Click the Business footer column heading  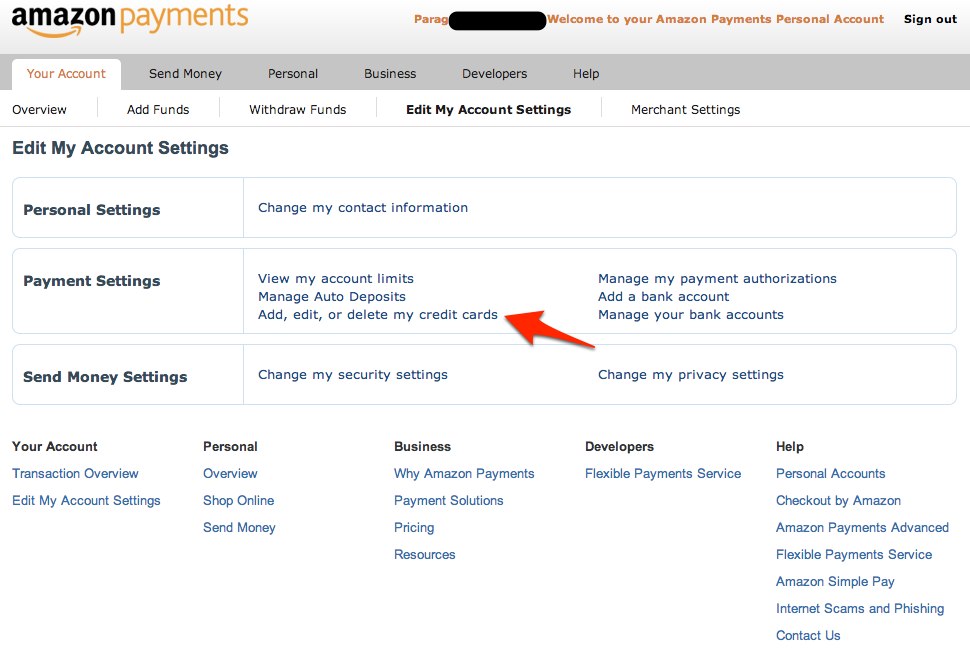coord(423,447)
